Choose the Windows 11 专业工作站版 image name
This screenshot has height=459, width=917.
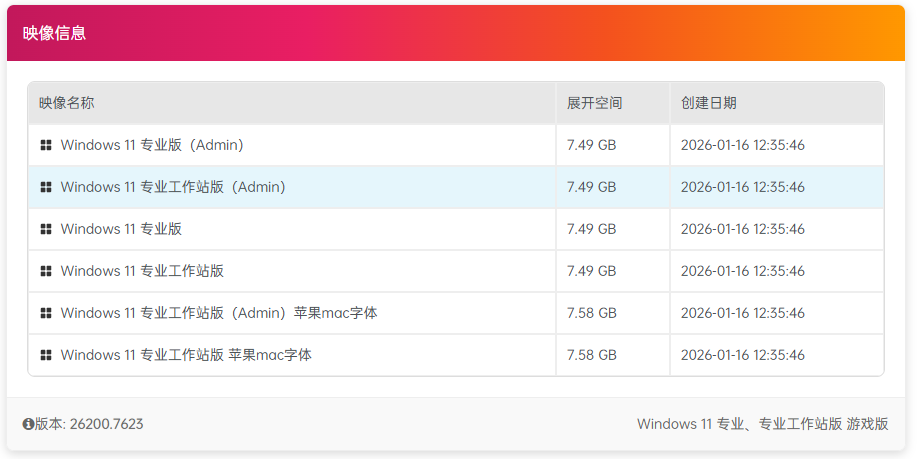[142, 271]
